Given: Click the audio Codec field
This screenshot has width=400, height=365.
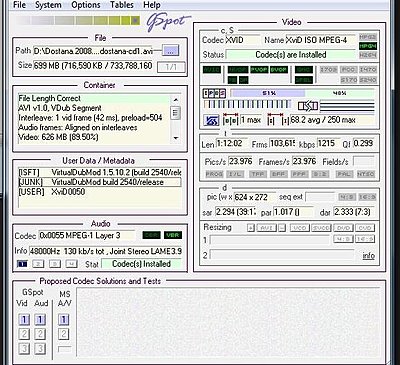Looking at the screenshot, I should [87, 235].
